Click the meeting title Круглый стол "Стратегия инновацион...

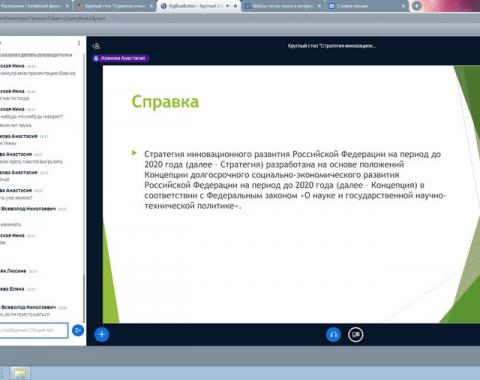point(332,46)
